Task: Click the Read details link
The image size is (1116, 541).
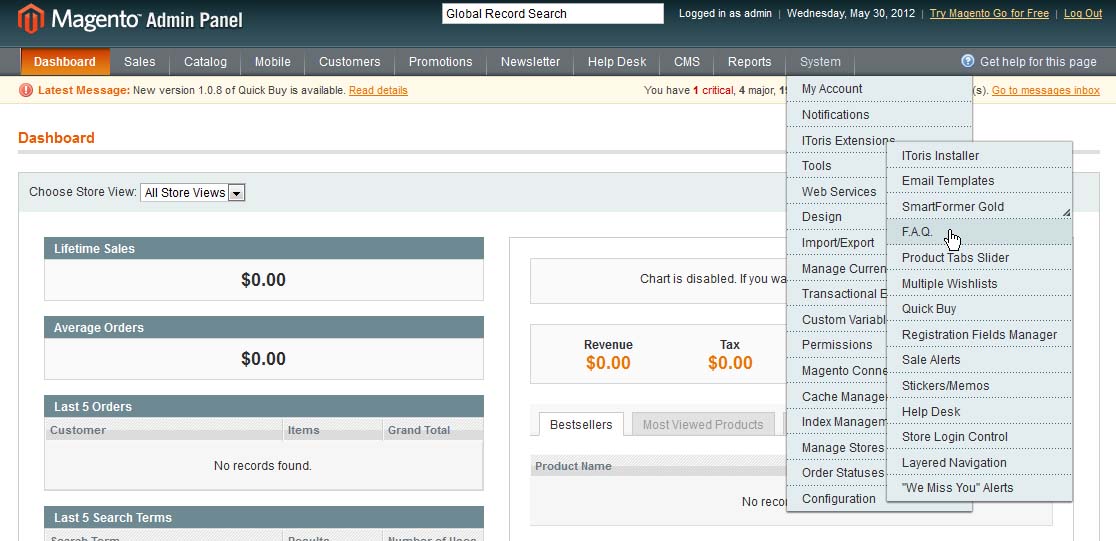Action: pos(378,90)
